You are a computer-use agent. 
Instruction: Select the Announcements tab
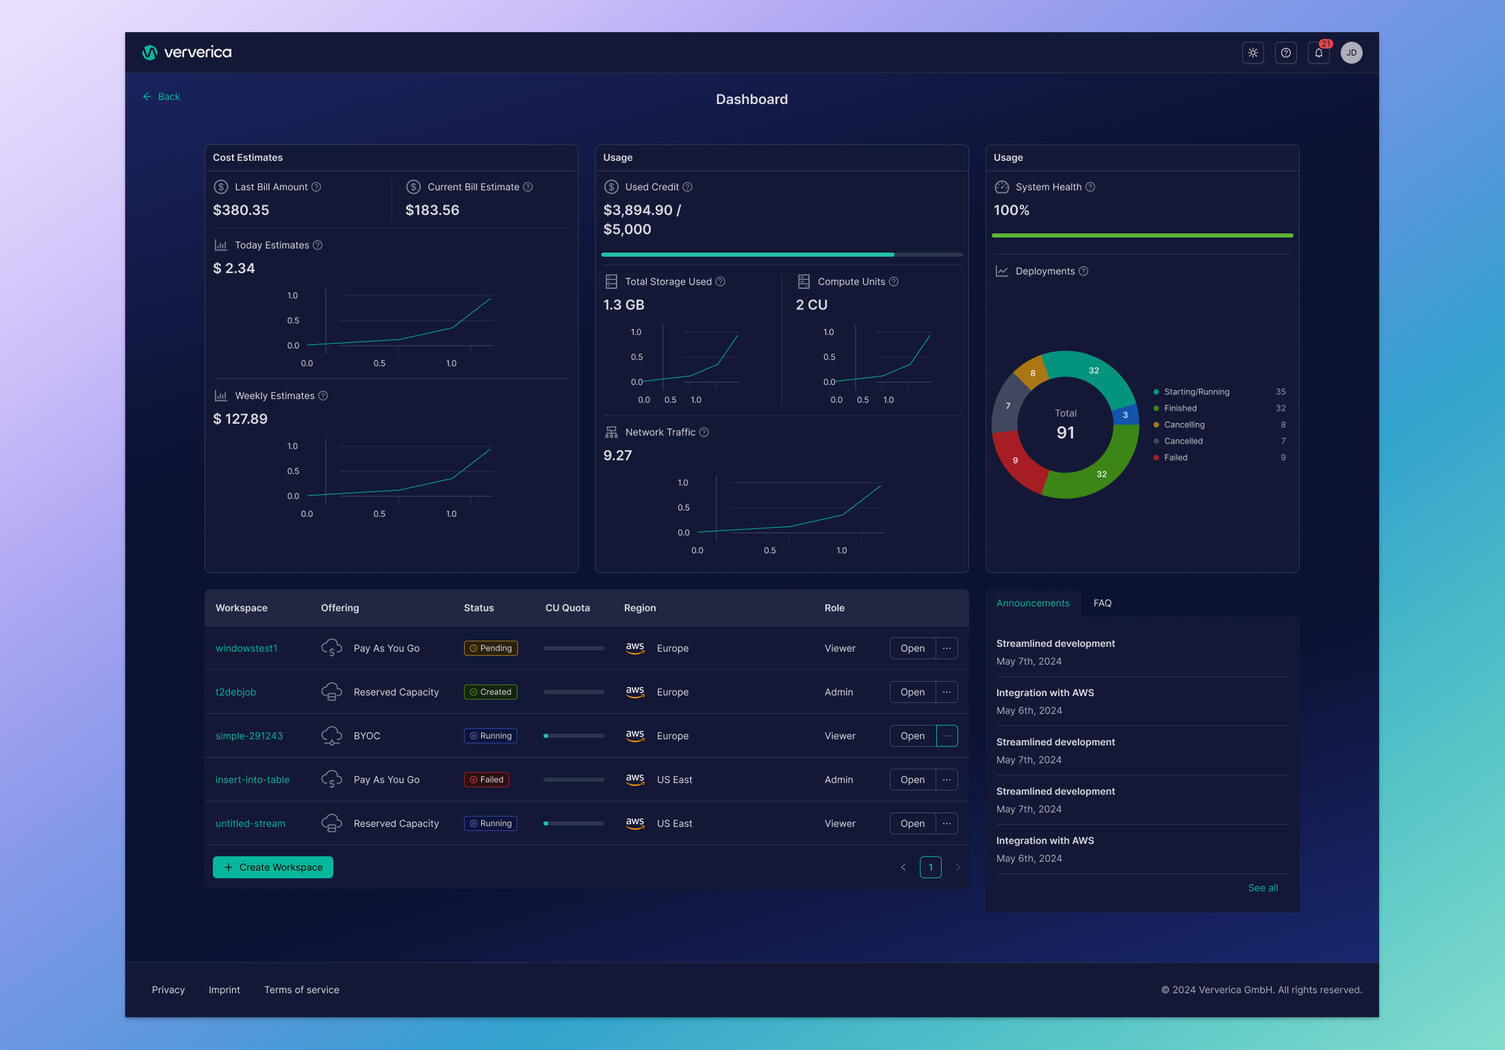(x=1033, y=603)
